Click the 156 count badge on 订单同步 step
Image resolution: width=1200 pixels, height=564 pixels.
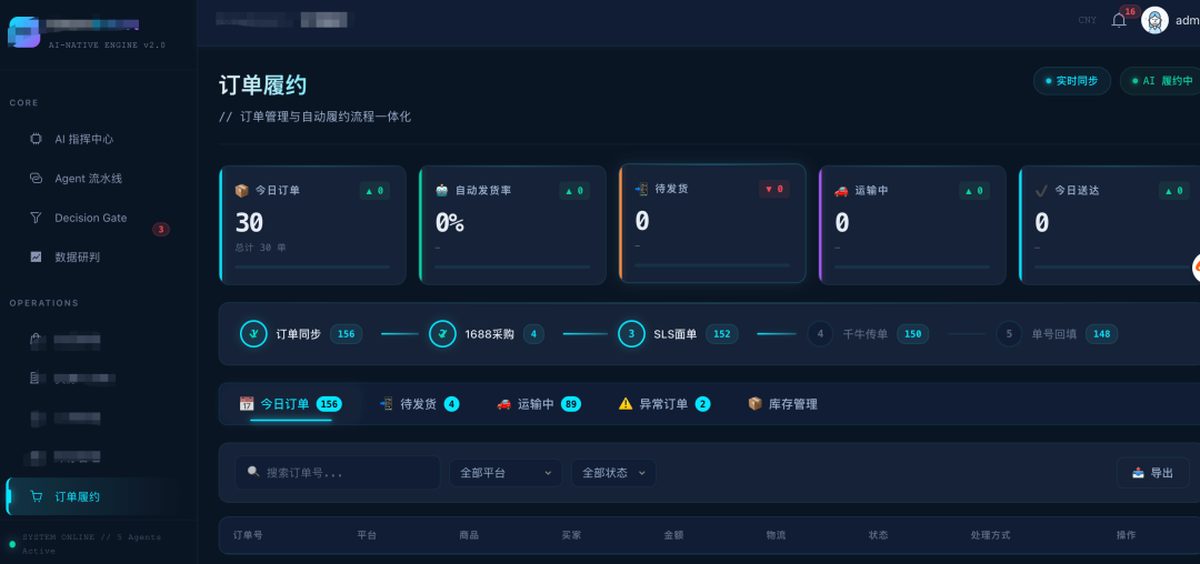[346, 334]
